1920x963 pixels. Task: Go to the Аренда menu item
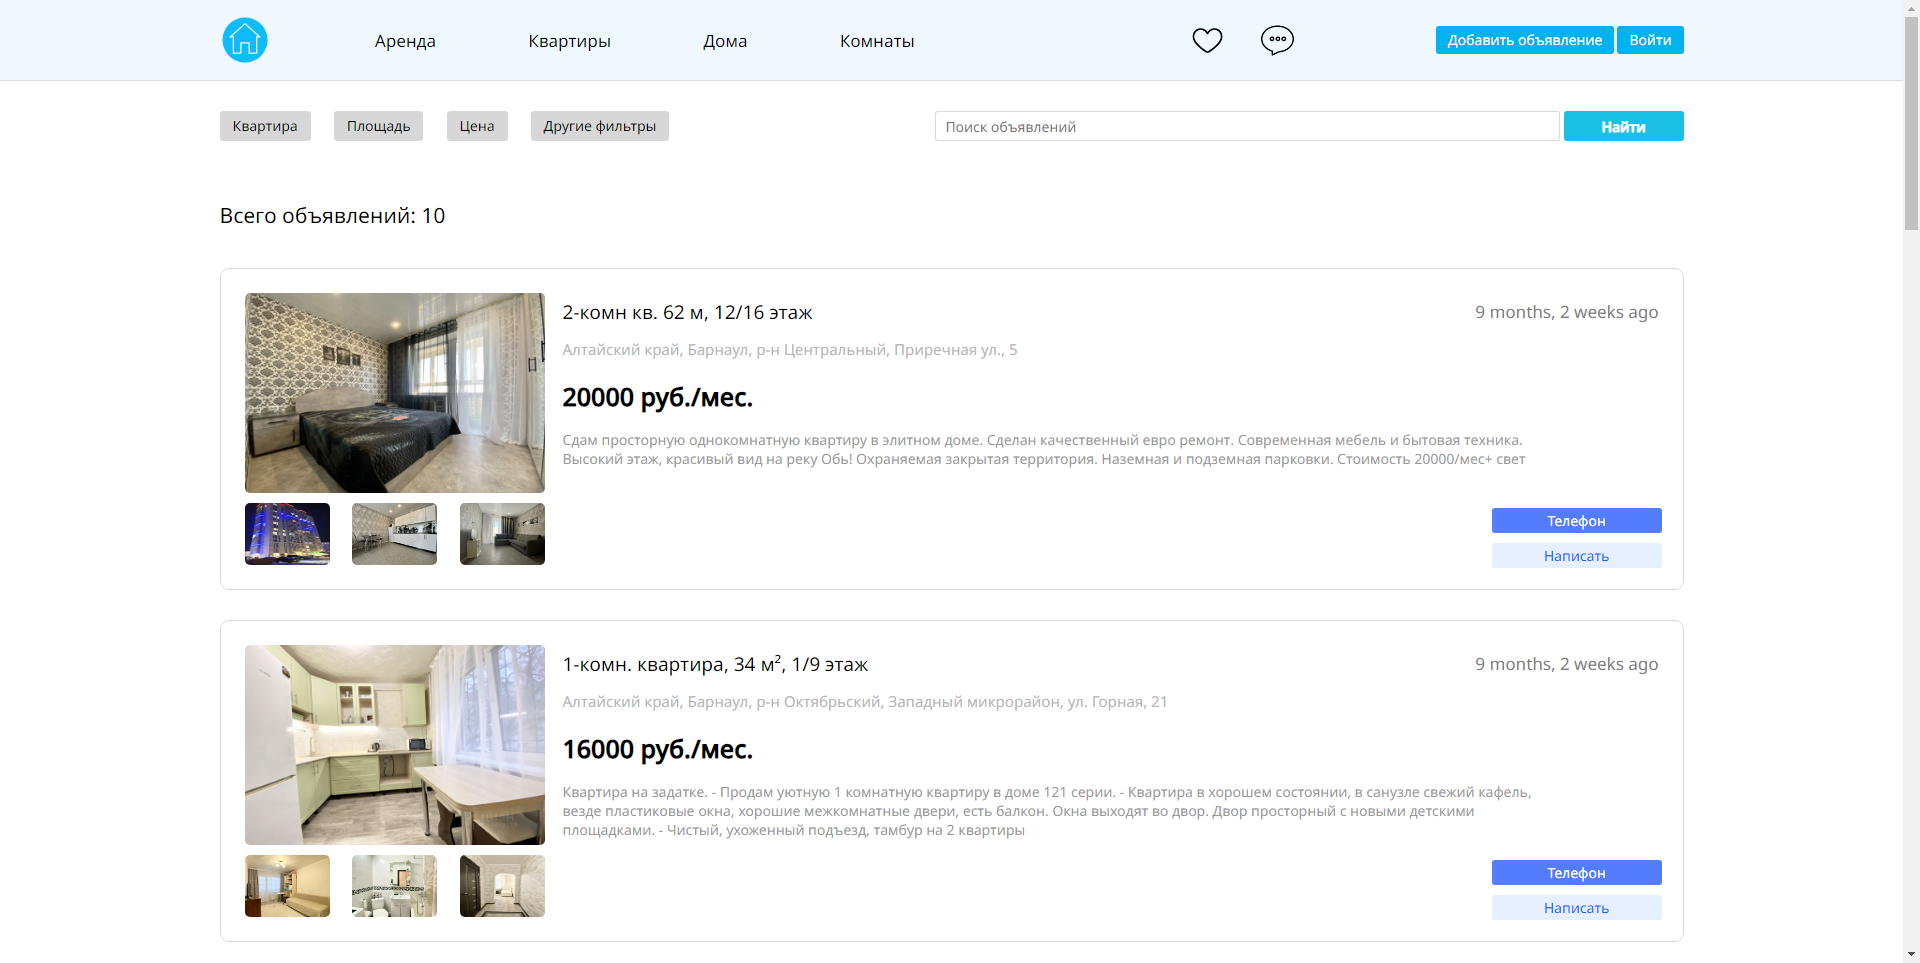(x=405, y=41)
